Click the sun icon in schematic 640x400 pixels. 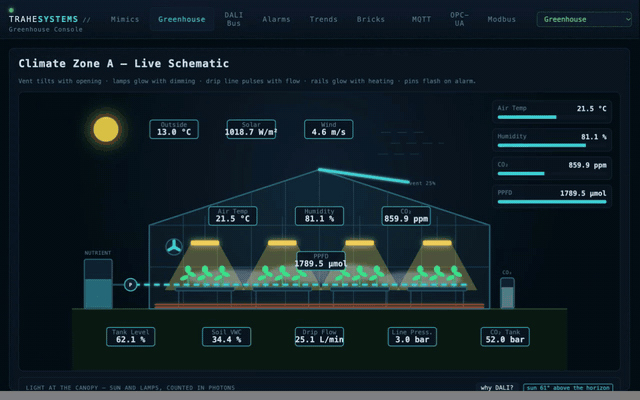106,129
